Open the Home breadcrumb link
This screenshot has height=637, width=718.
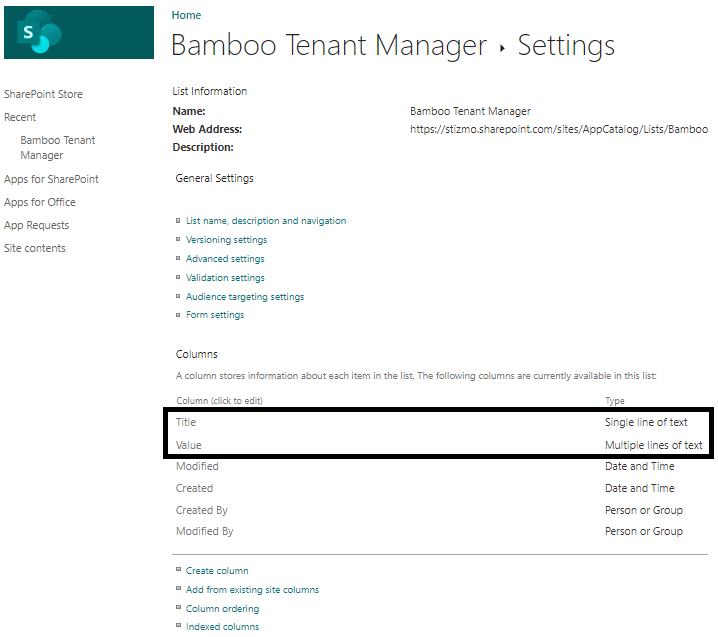coord(186,15)
